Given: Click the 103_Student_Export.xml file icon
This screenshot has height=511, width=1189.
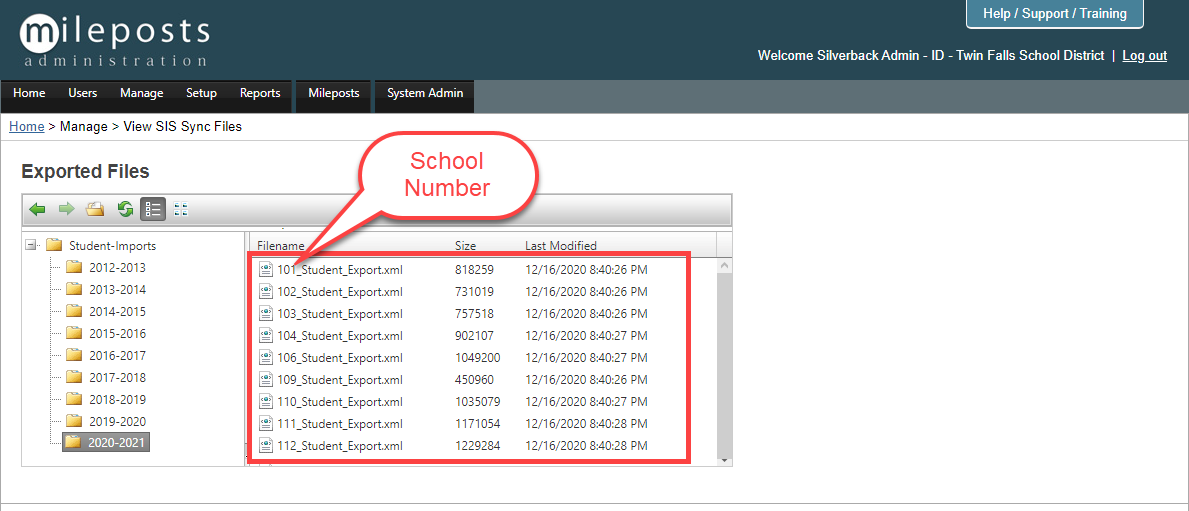Looking at the screenshot, I should (x=265, y=313).
